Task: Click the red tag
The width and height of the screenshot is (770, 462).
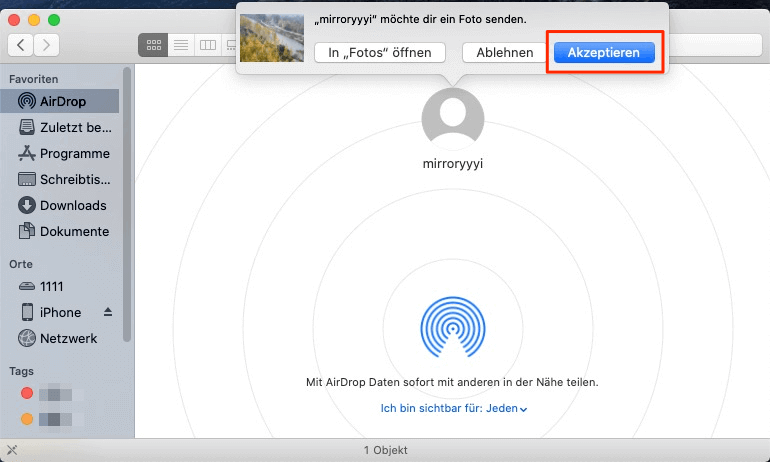Action: (x=27, y=393)
